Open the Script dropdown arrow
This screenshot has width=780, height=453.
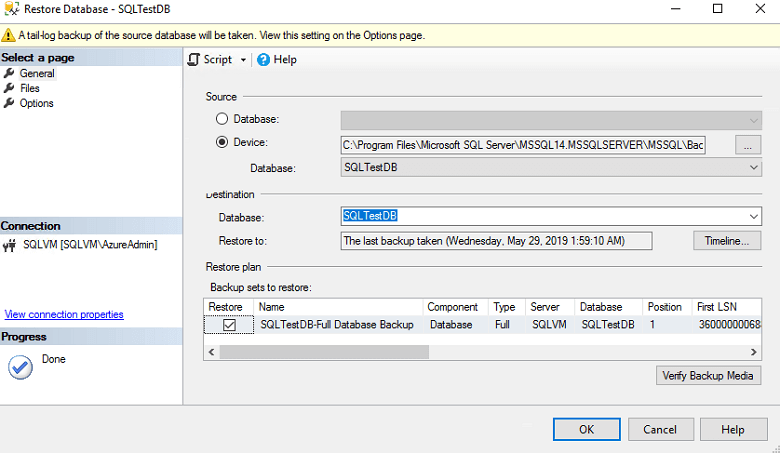[x=243, y=60]
